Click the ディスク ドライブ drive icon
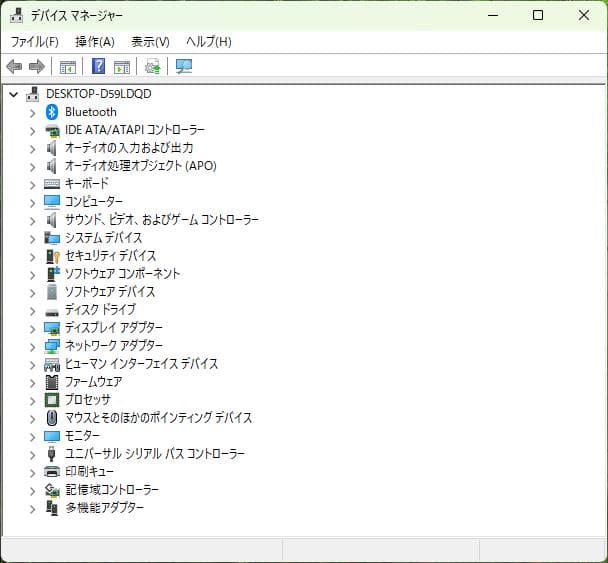This screenshot has height=563, width=608. 52,311
